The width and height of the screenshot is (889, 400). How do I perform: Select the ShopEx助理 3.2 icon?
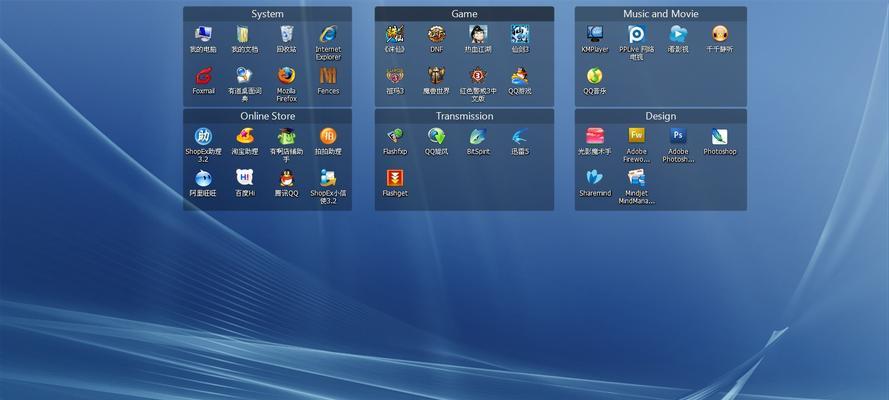pos(203,137)
